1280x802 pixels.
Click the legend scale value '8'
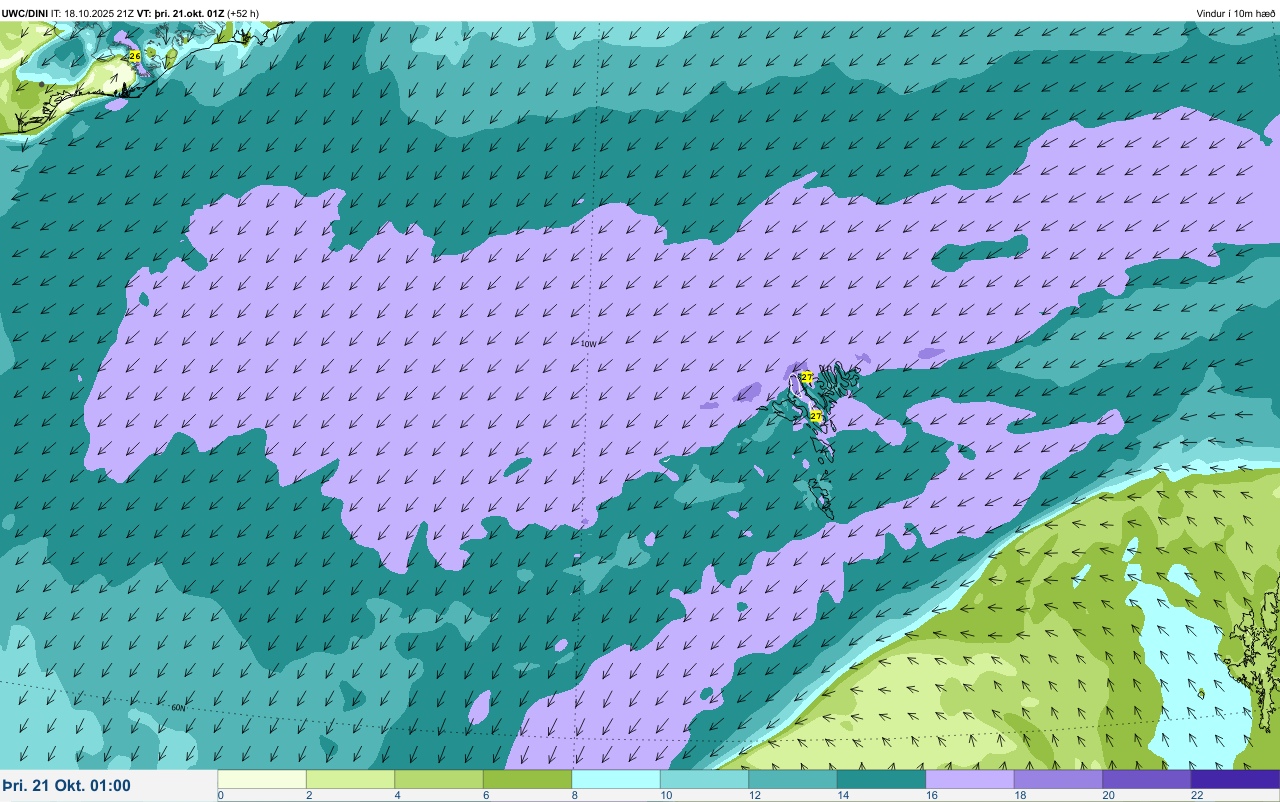point(575,795)
